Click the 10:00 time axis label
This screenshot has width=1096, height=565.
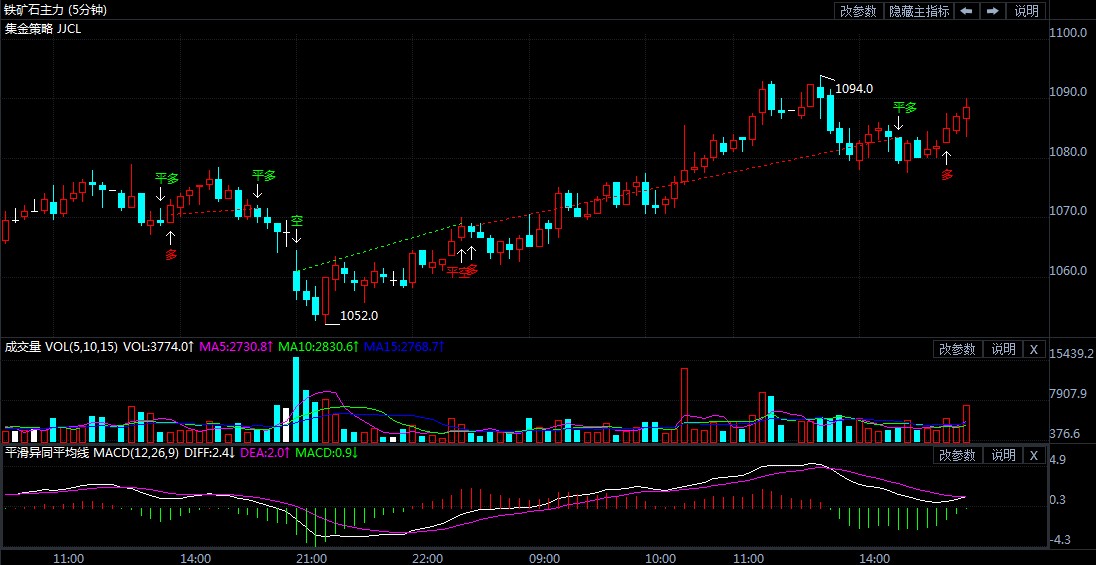[x=661, y=558]
